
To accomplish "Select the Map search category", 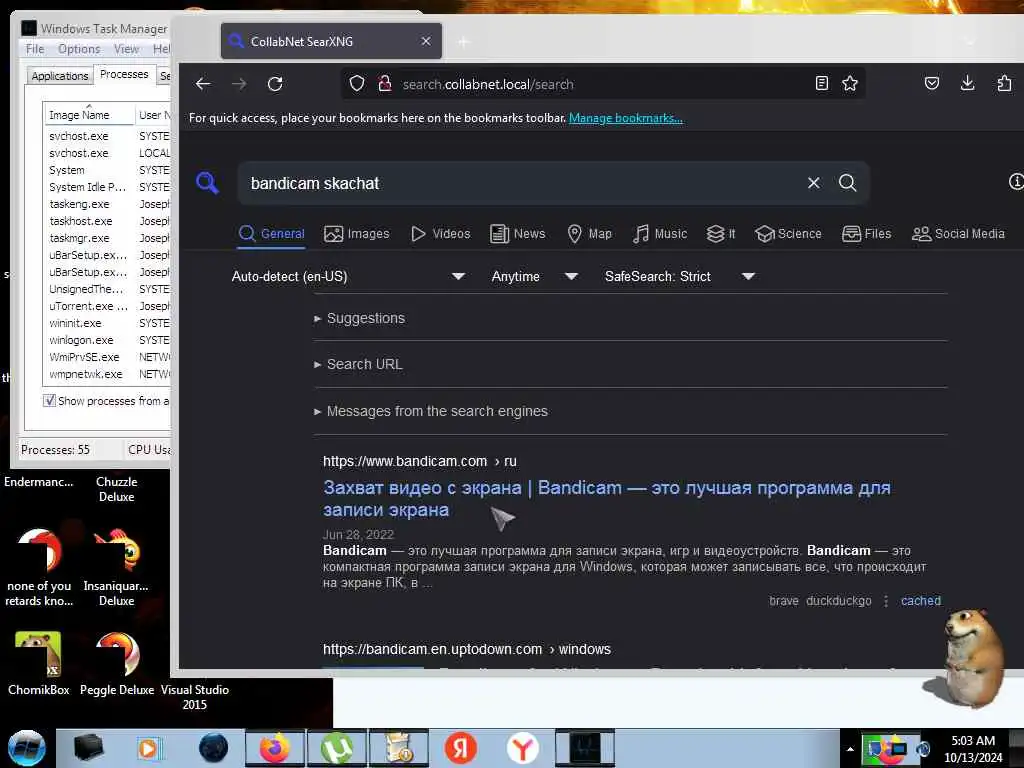I will (590, 234).
